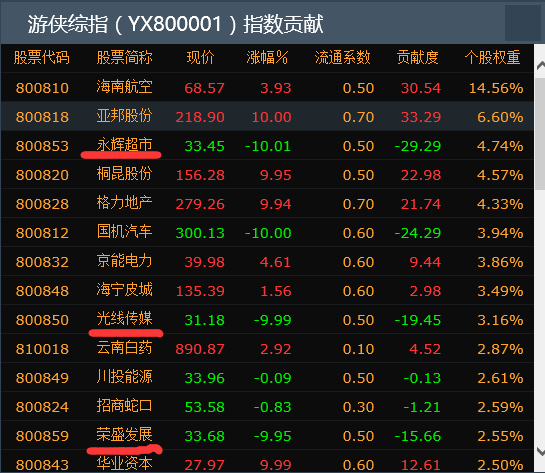Click the scrollbar up arrow
Image resolution: width=545 pixels, height=473 pixels.
coord(540,65)
